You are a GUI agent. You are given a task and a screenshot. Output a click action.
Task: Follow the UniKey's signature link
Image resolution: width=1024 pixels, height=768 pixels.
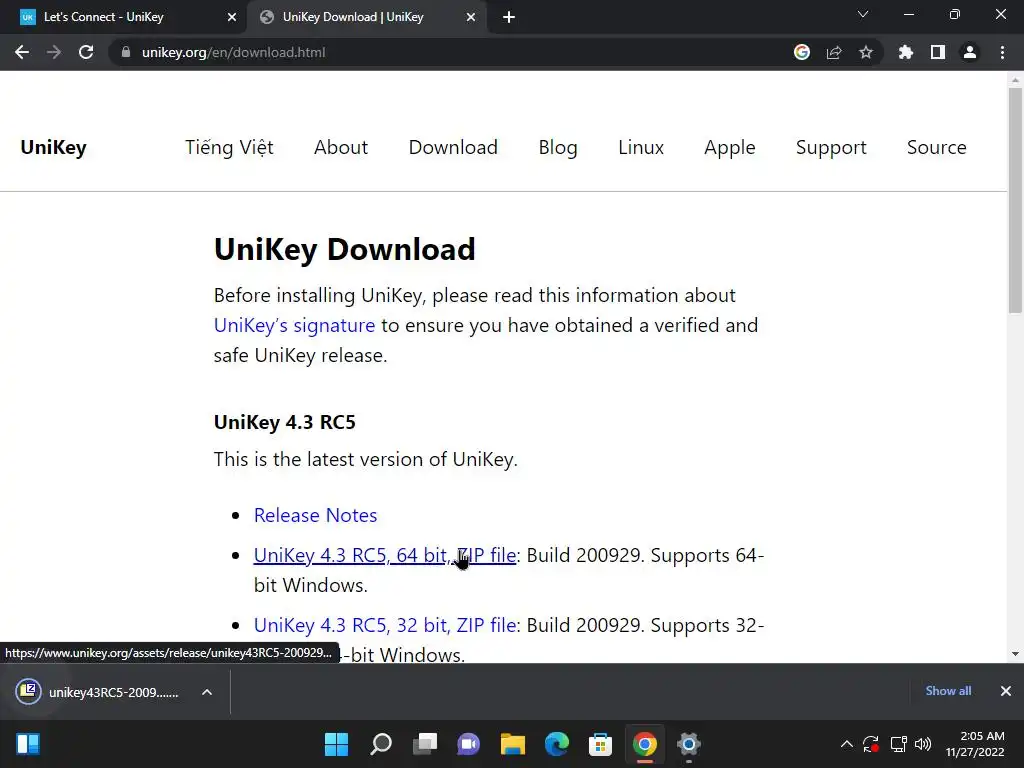coord(295,325)
